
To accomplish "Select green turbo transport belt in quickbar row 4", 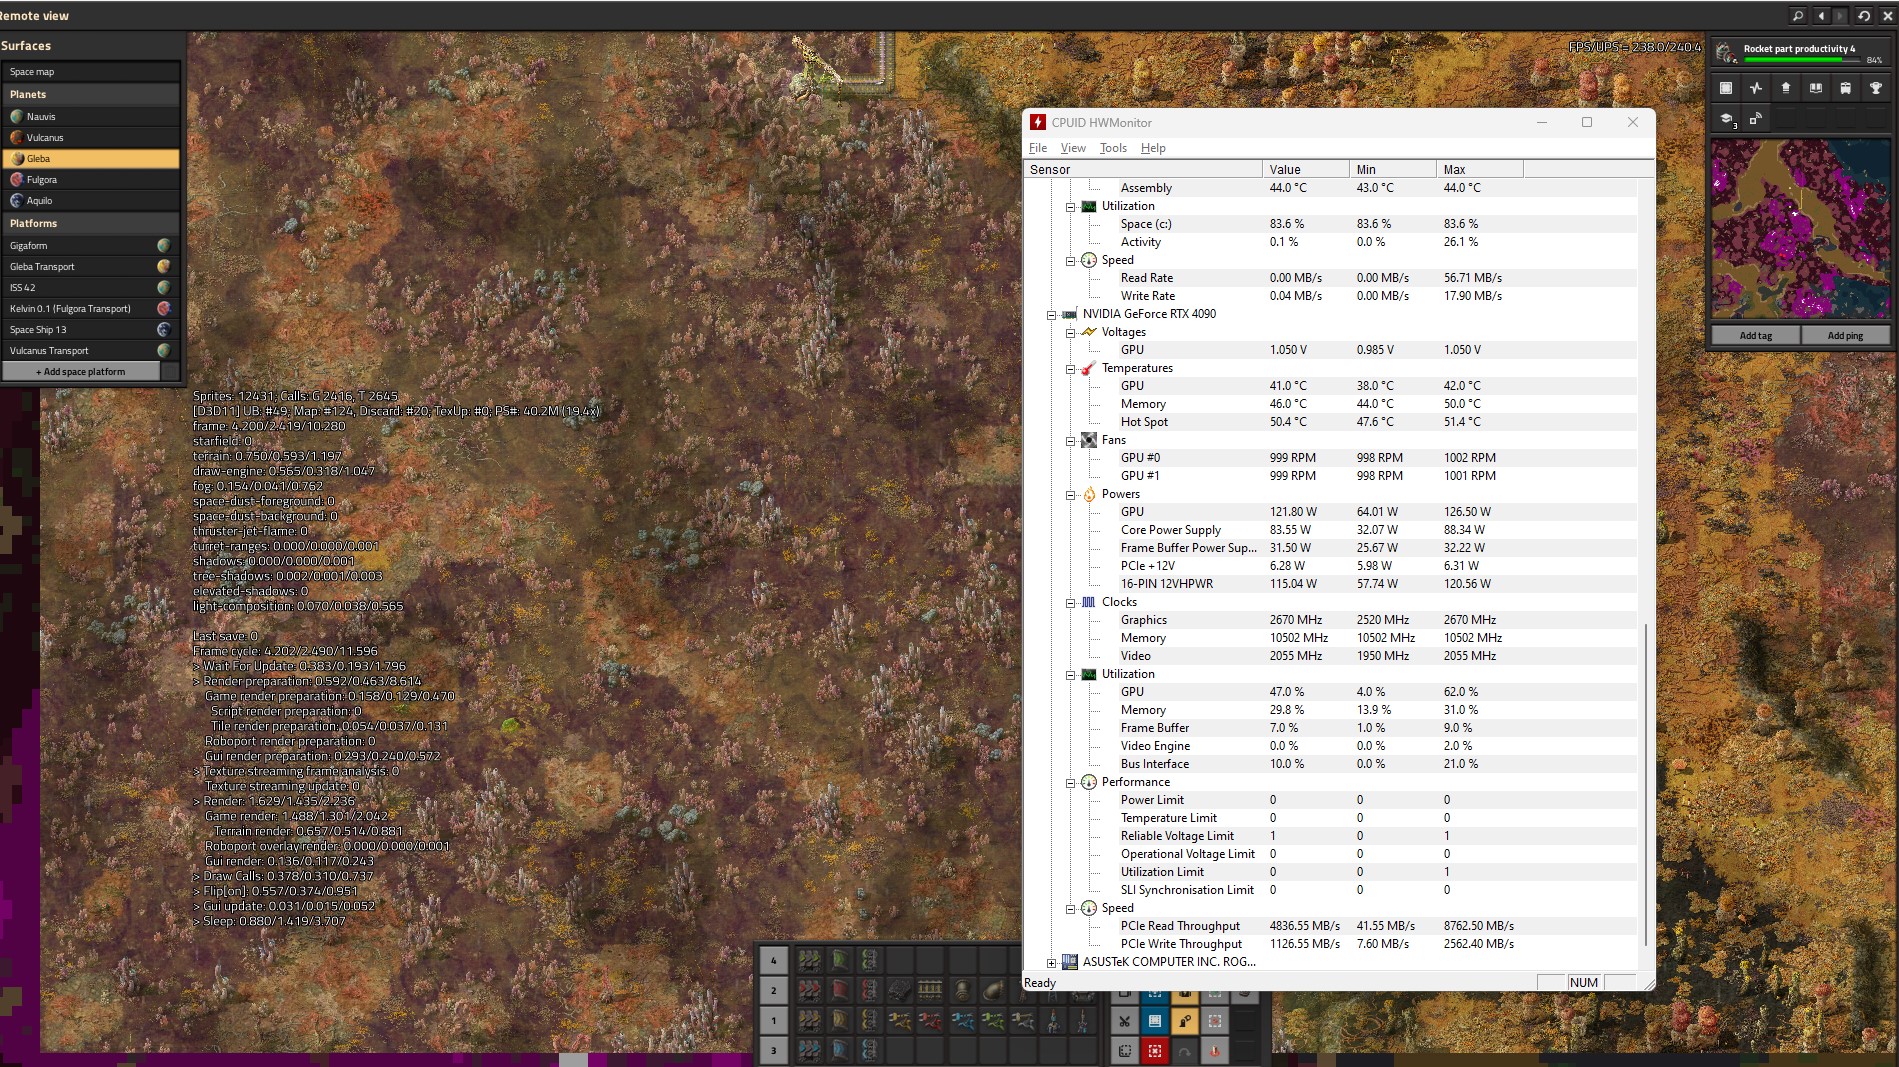I will (810, 960).
